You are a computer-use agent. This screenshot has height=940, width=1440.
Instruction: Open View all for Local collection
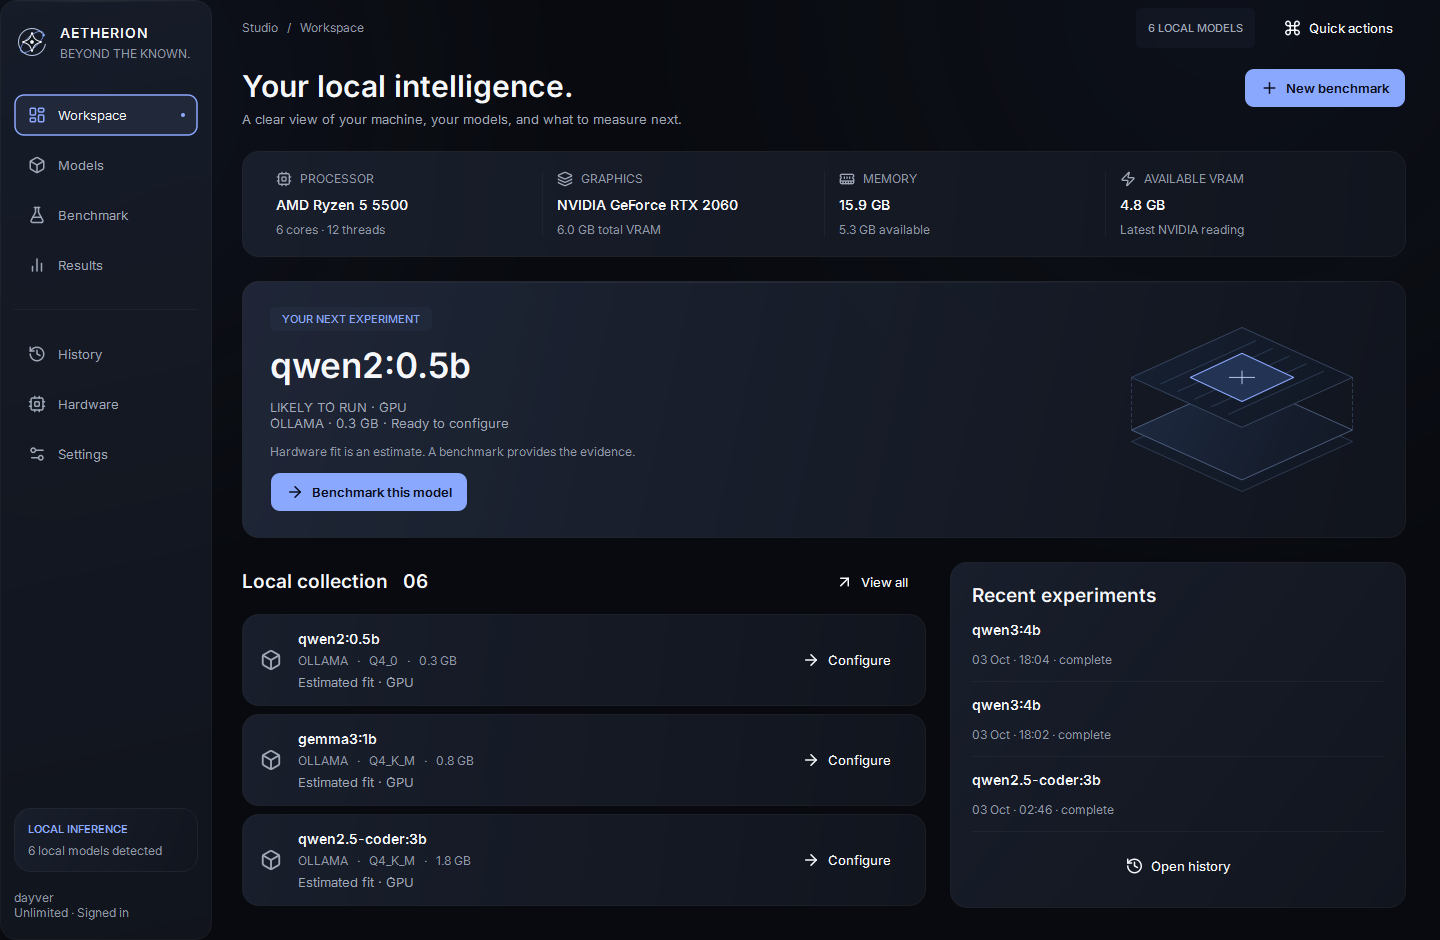[873, 582]
